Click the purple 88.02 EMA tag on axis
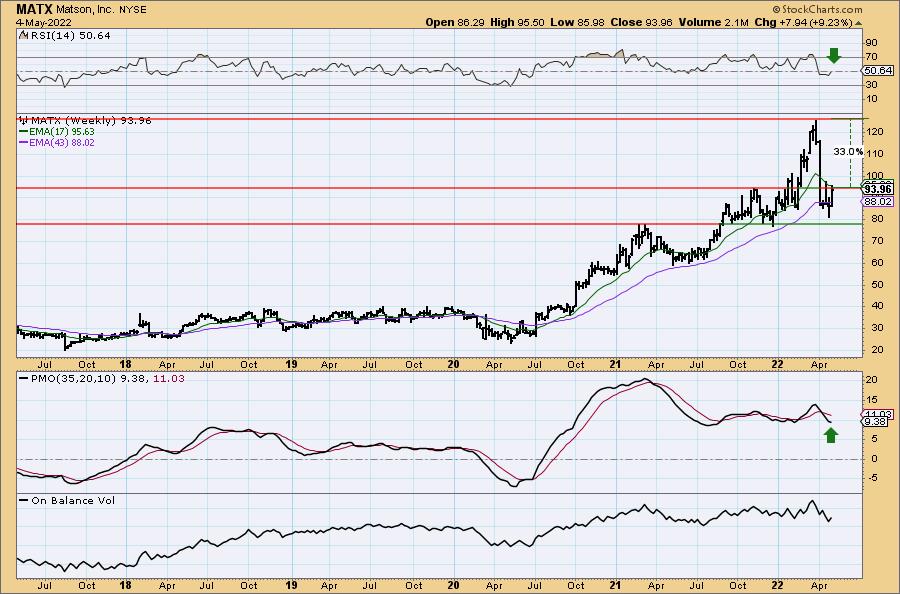The image size is (900, 594). tap(878, 201)
